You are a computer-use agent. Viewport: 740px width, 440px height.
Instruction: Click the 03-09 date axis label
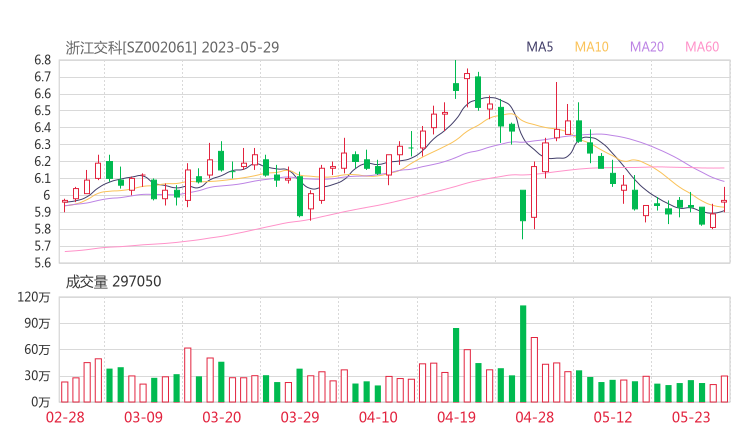coord(143,417)
